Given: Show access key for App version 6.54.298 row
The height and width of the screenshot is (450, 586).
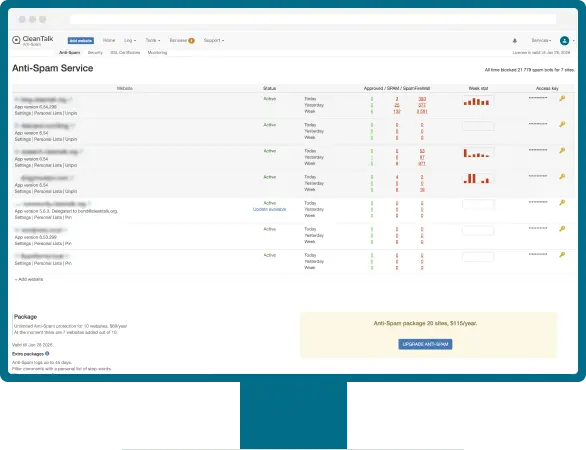Looking at the screenshot, I should tap(562, 98).
